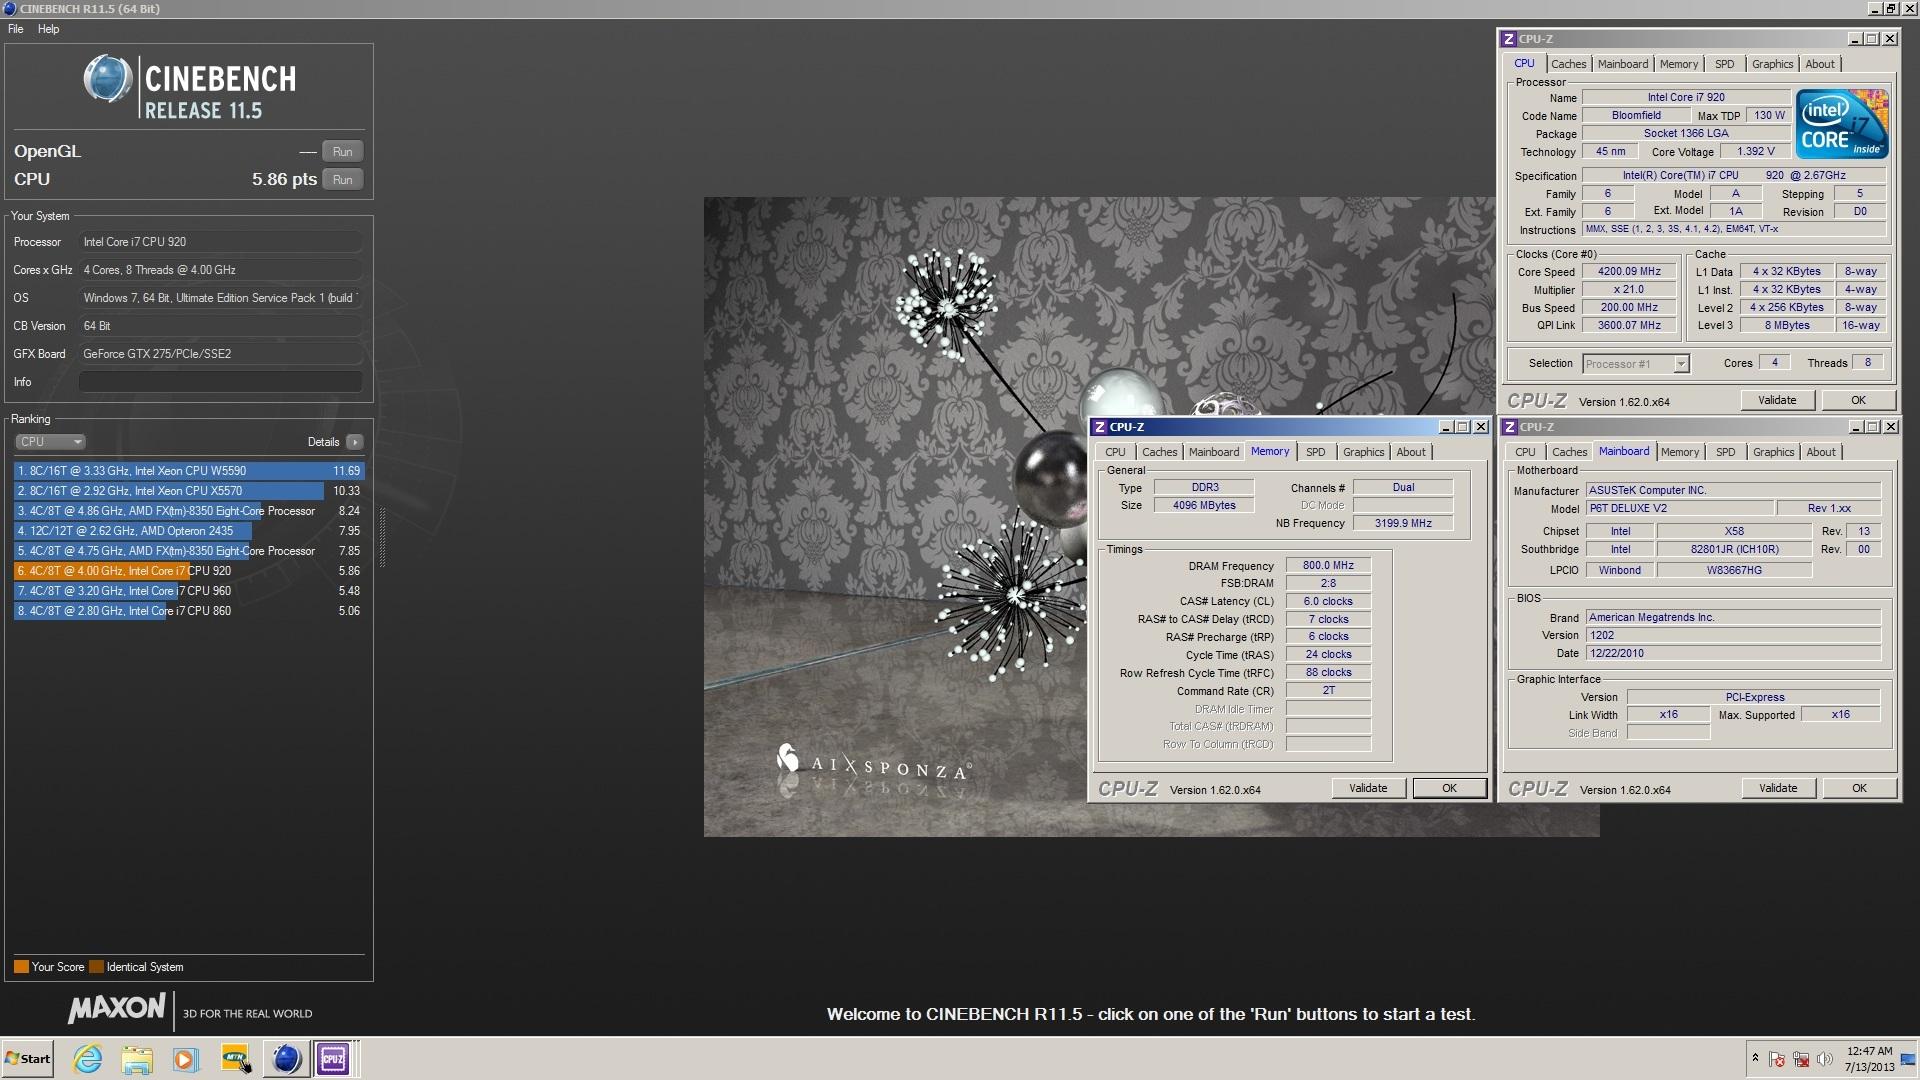The width and height of the screenshot is (1920, 1080).
Task: Click Validate in the top CPU-Z window
Action: (x=1777, y=400)
